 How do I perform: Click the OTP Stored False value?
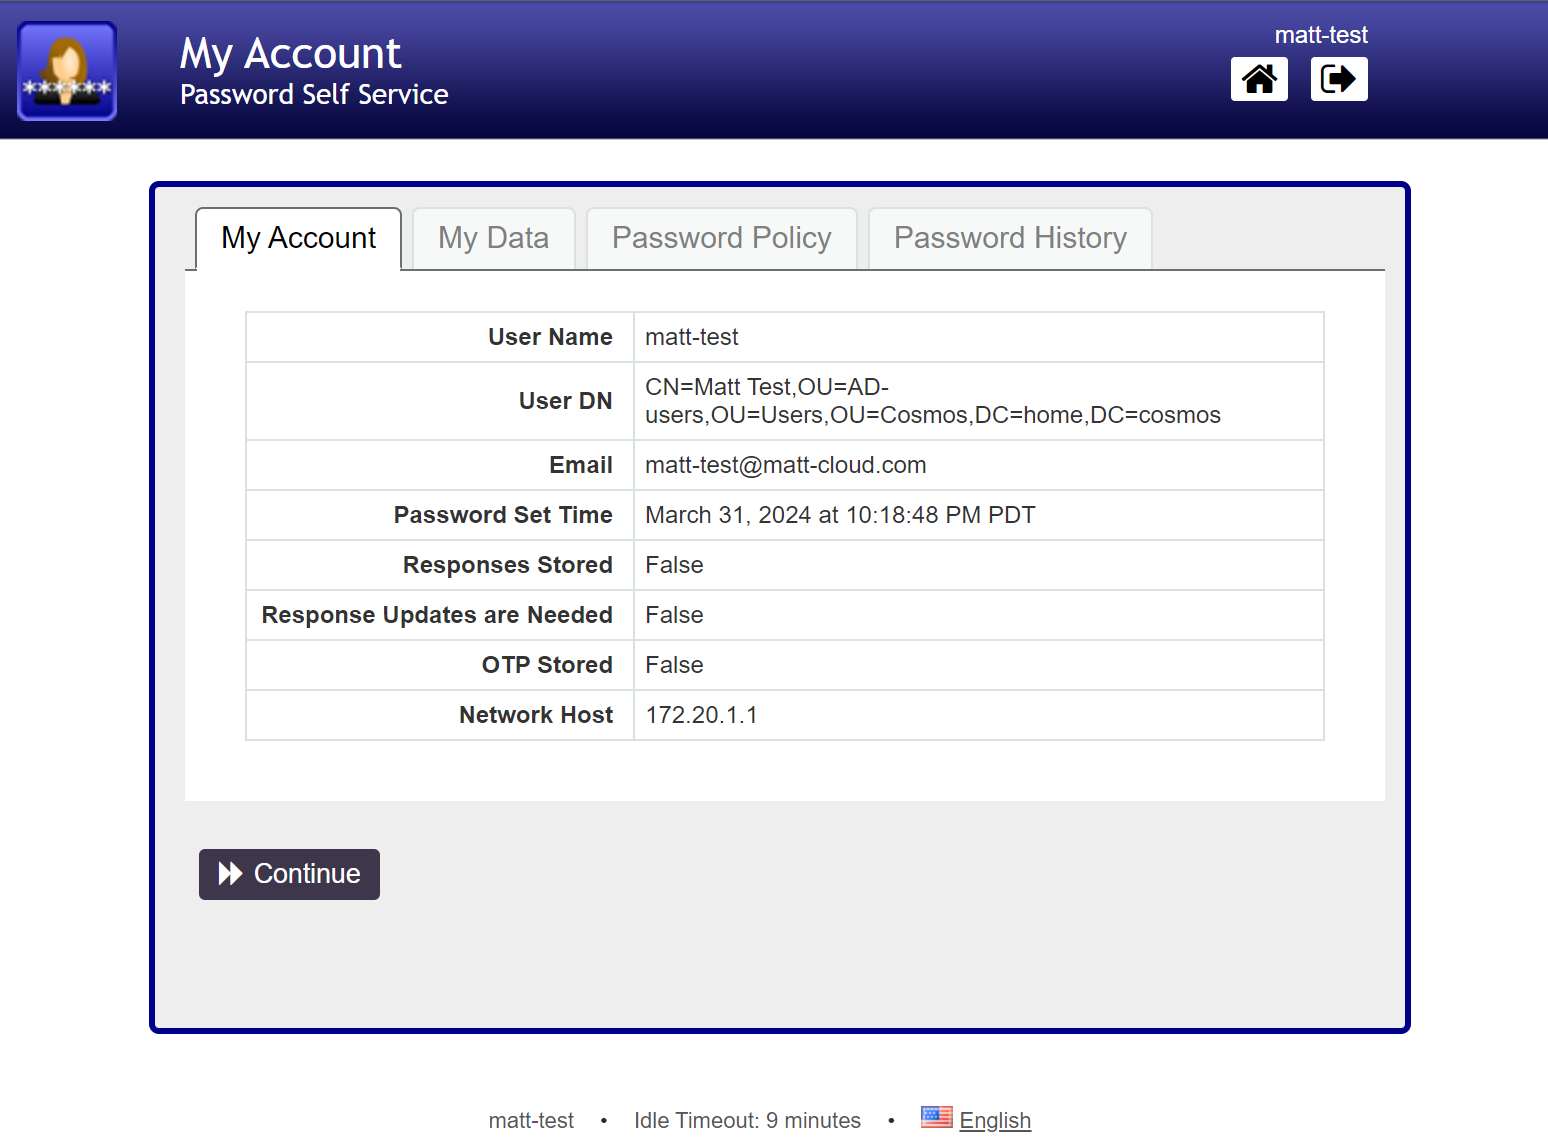pos(674,665)
